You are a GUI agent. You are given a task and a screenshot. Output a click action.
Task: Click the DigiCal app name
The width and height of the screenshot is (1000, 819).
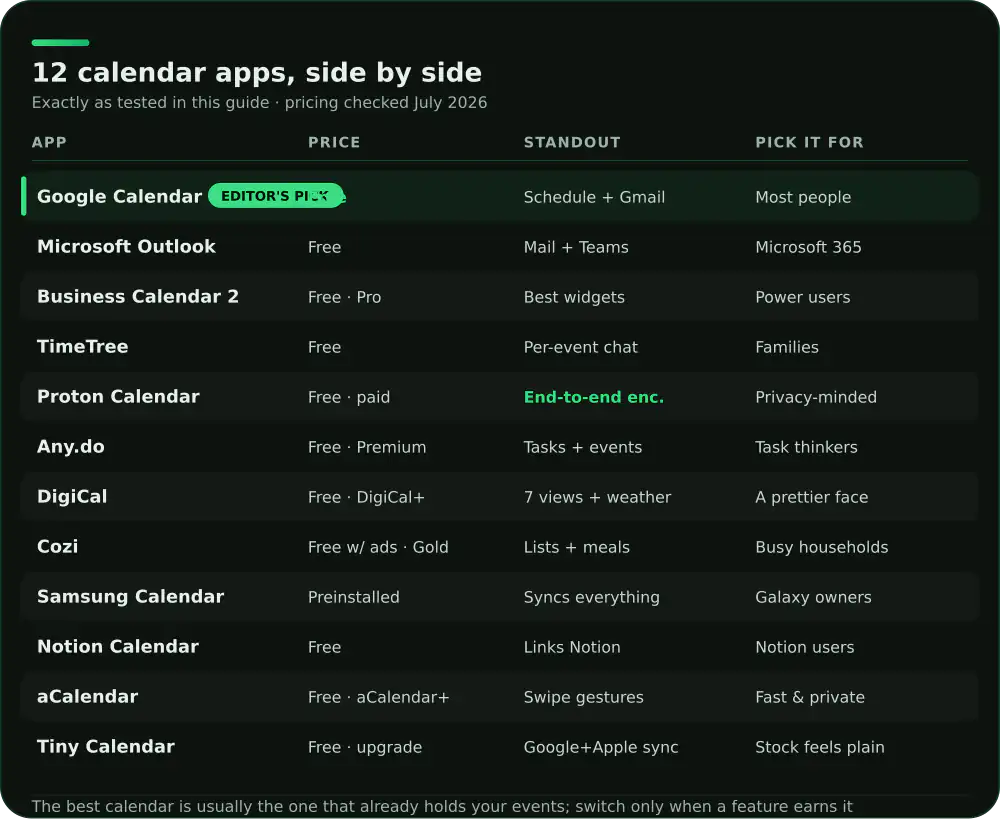(72, 497)
